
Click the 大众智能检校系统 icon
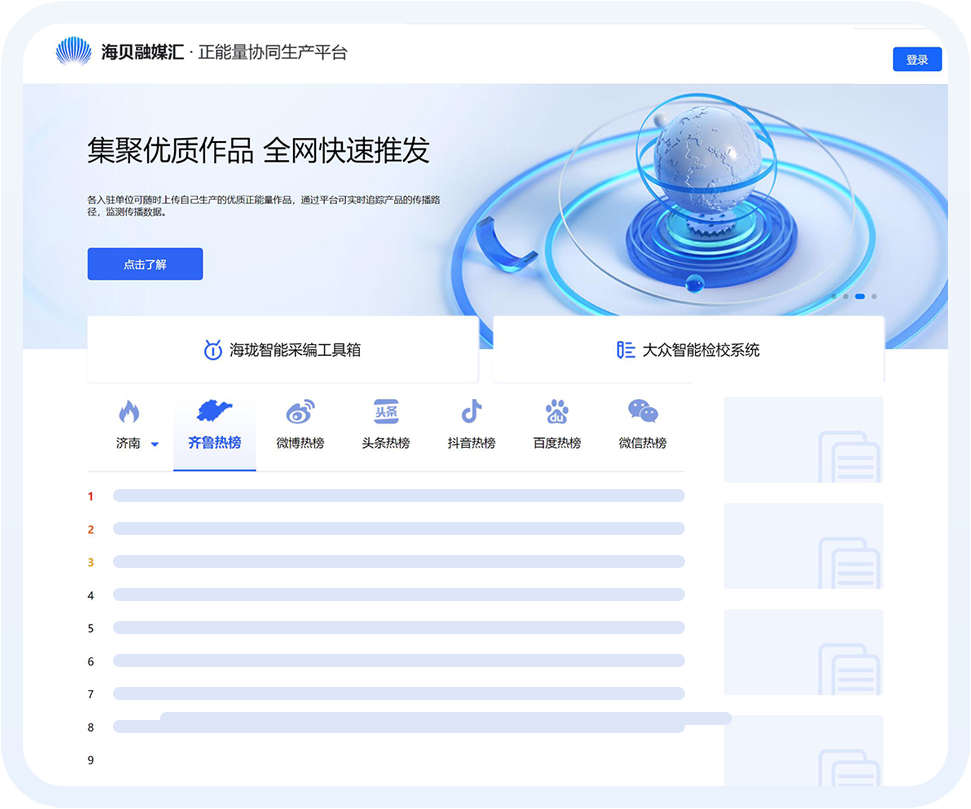point(625,349)
